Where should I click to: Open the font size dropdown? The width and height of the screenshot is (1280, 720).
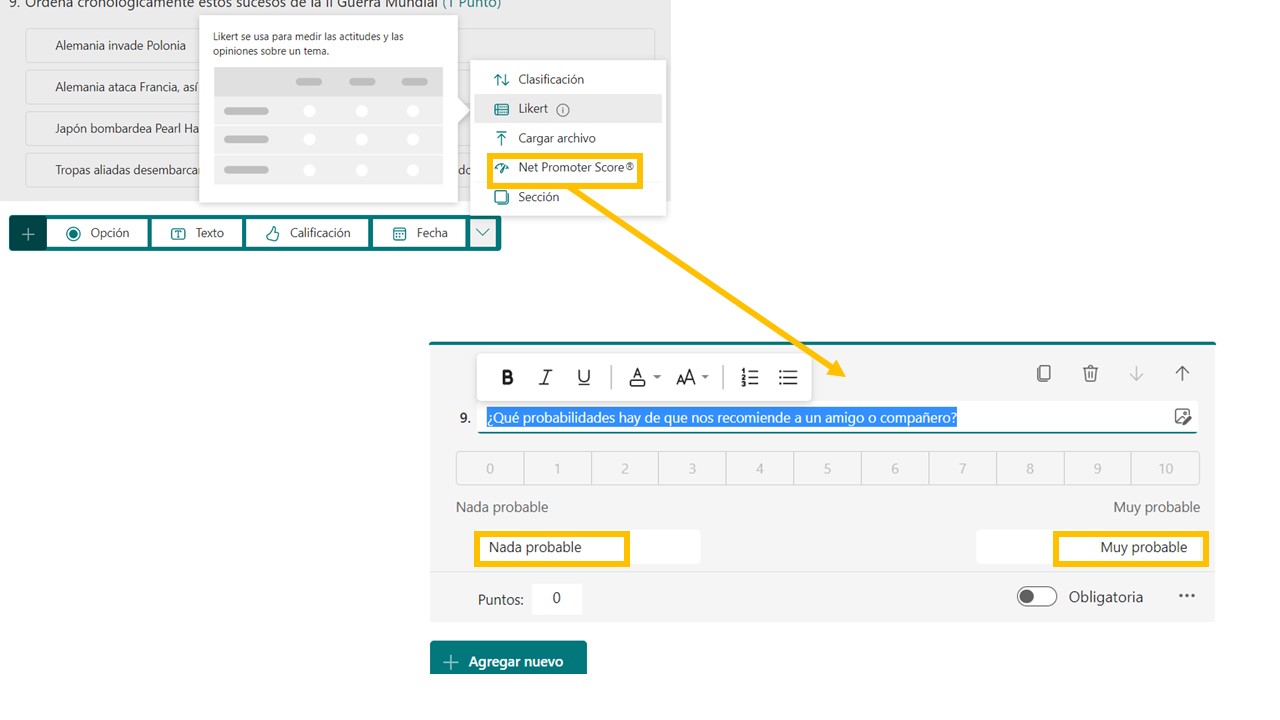pyautogui.click(x=692, y=377)
